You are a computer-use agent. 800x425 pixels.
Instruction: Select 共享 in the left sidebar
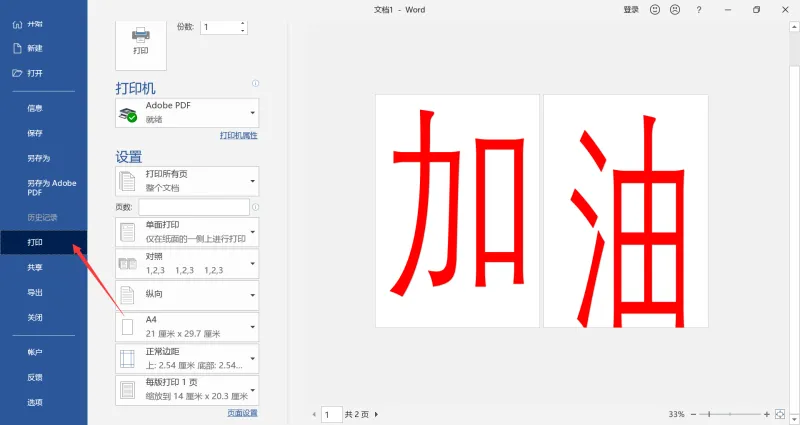click(x=35, y=267)
